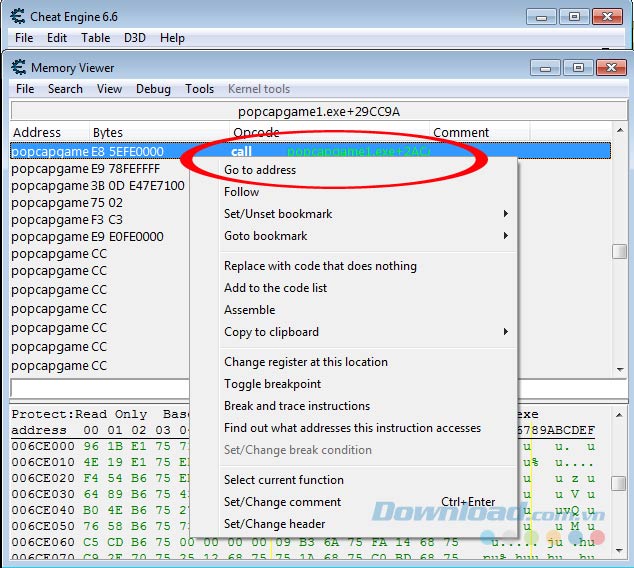The width and height of the screenshot is (634, 568).
Task: Open the Debug menu in Memory Viewer
Action: tap(153, 89)
